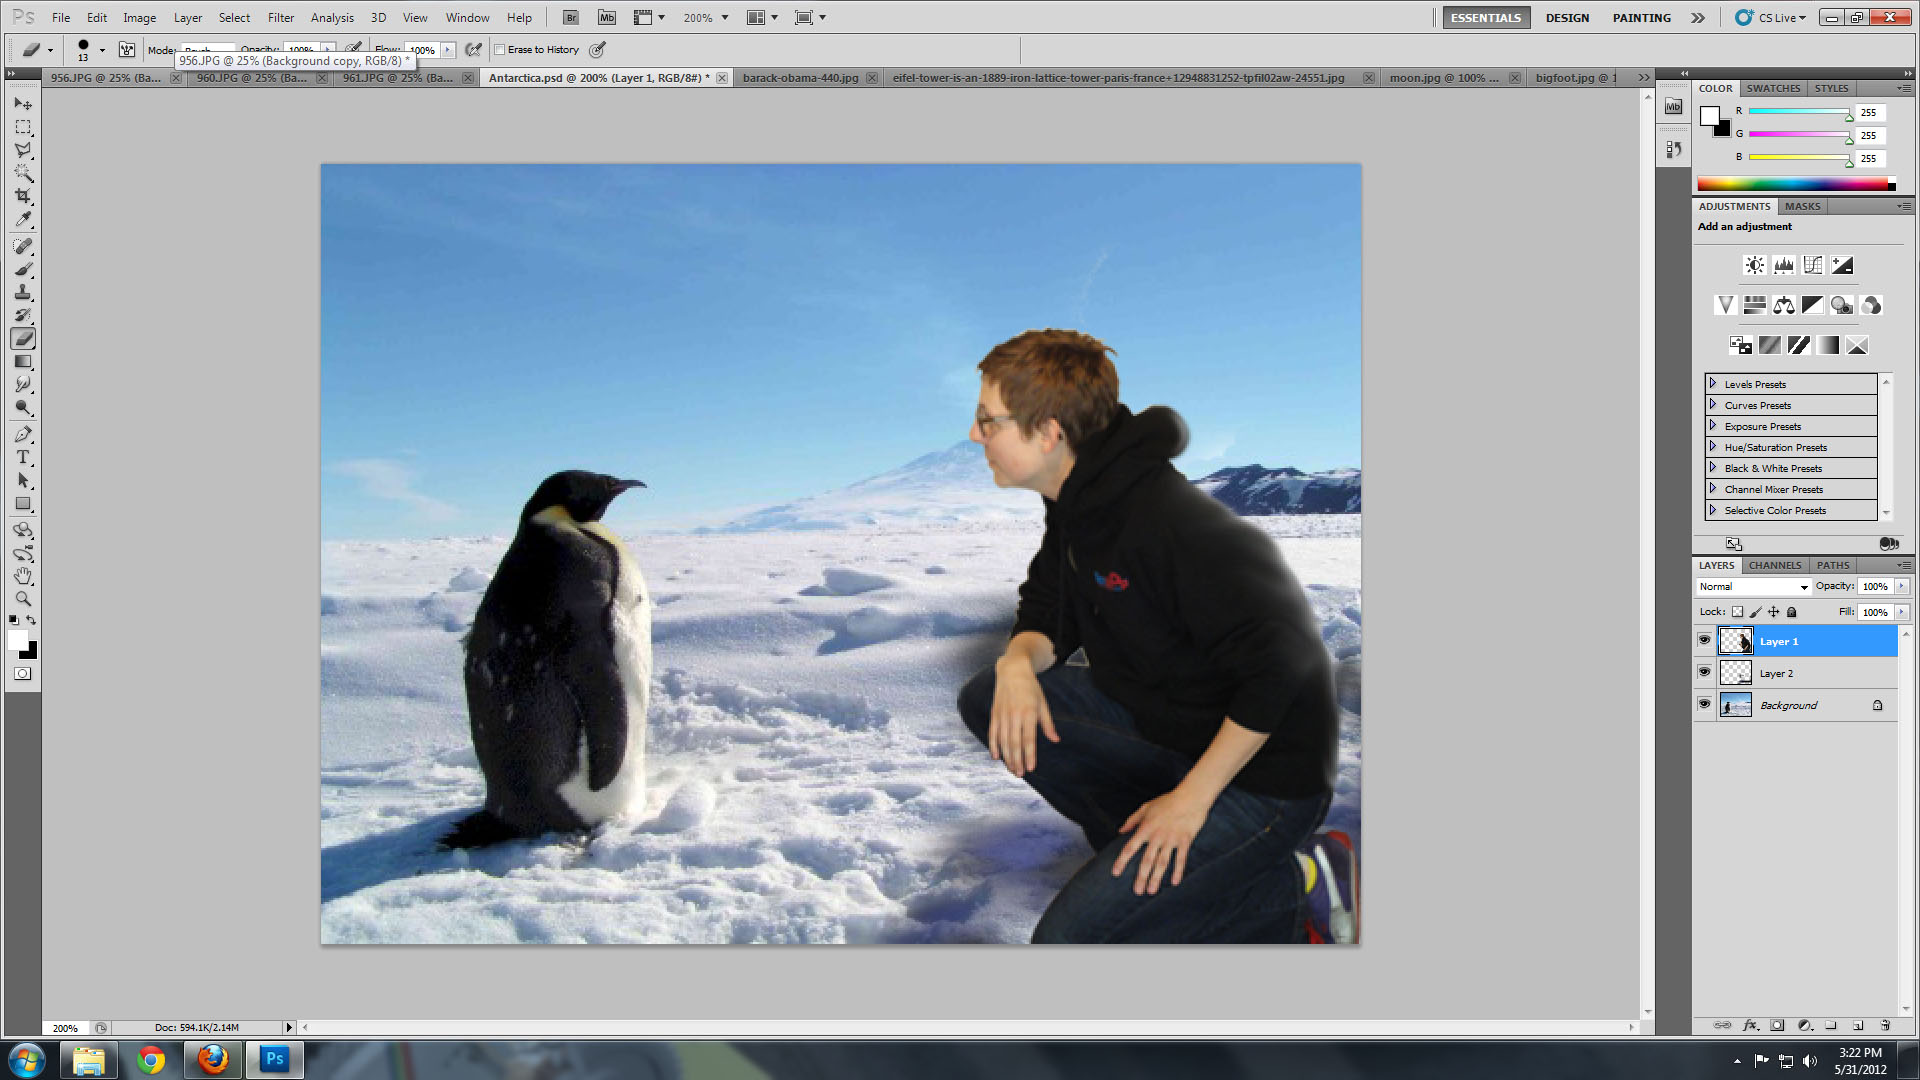This screenshot has width=1920, height=1080.
Task: Select the Gradient tool
Action: pyautogui.click(x=23, y=362)
